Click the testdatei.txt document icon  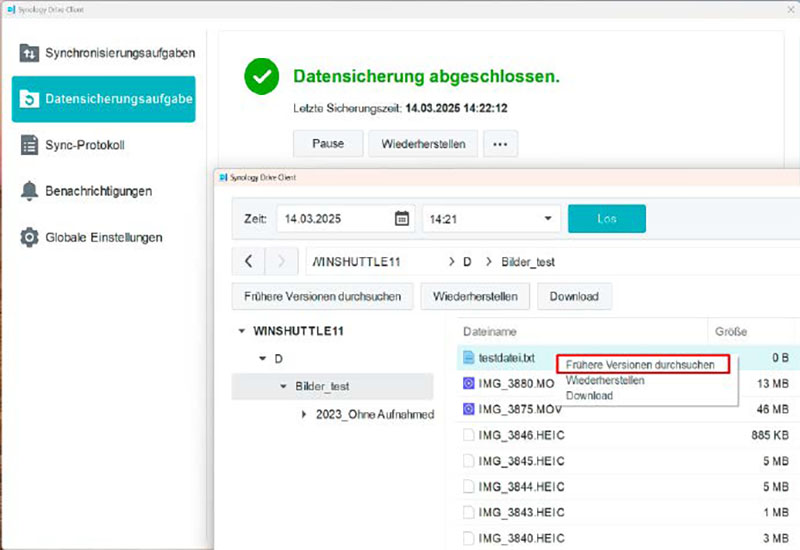468,358
